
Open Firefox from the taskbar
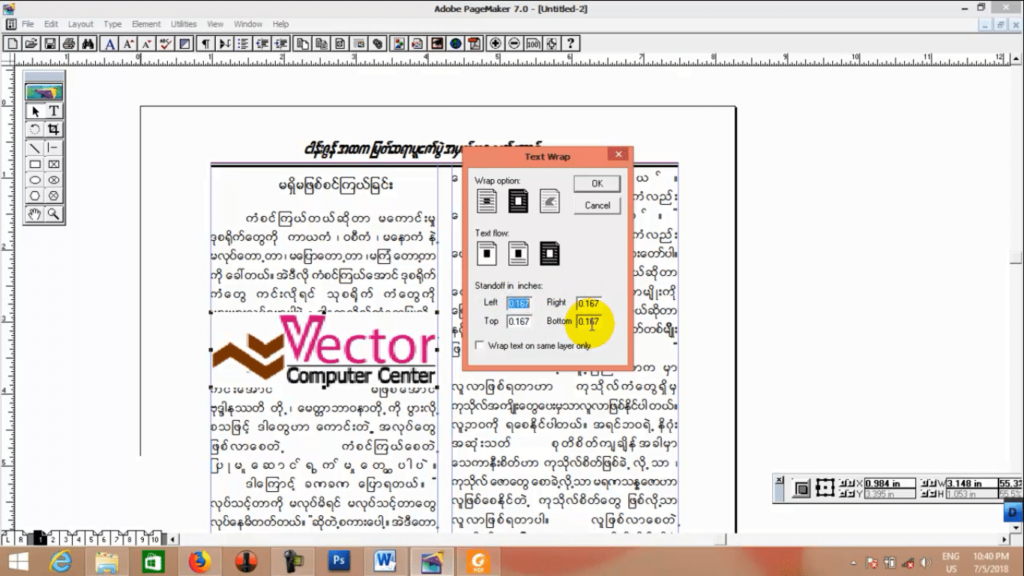point(199,561)
